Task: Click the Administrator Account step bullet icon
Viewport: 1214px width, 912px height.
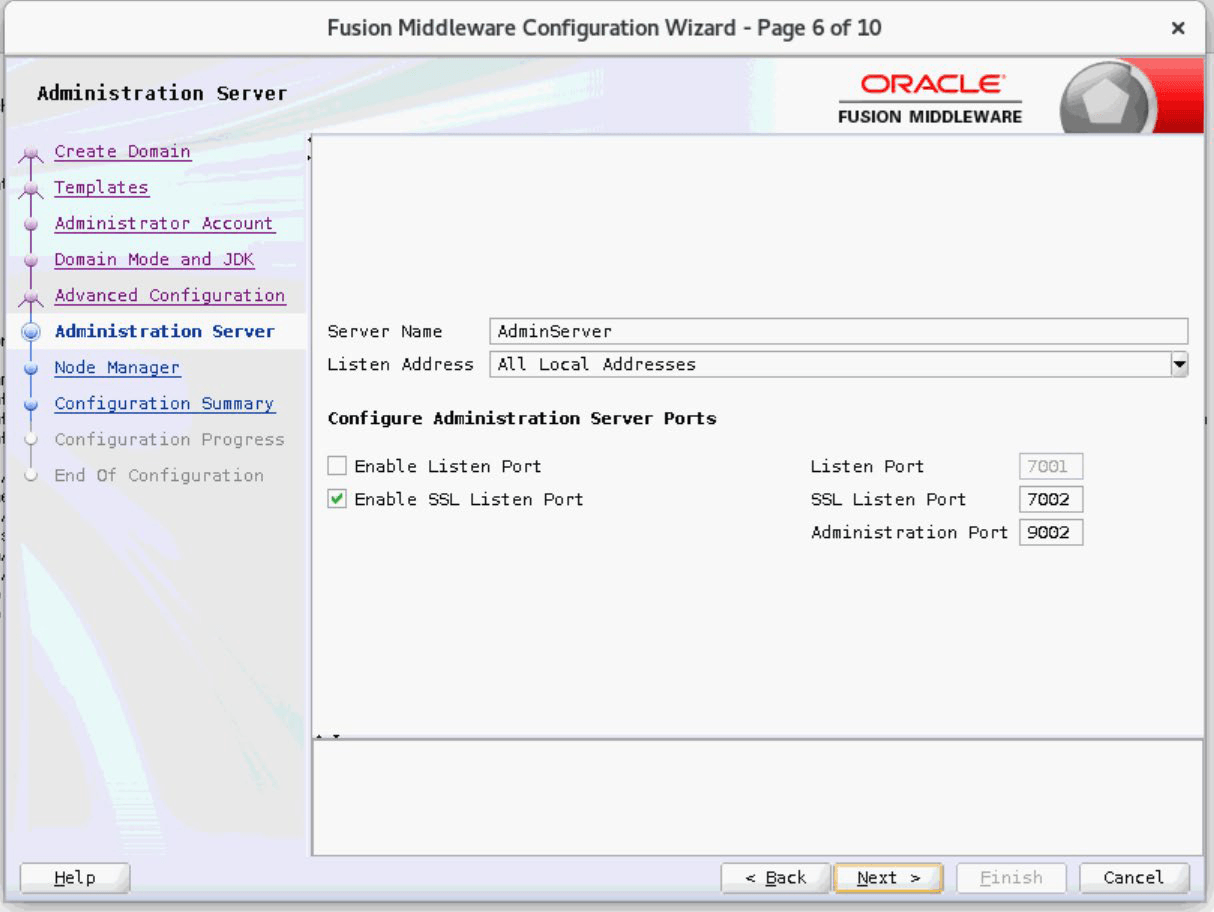Action: 31,224
